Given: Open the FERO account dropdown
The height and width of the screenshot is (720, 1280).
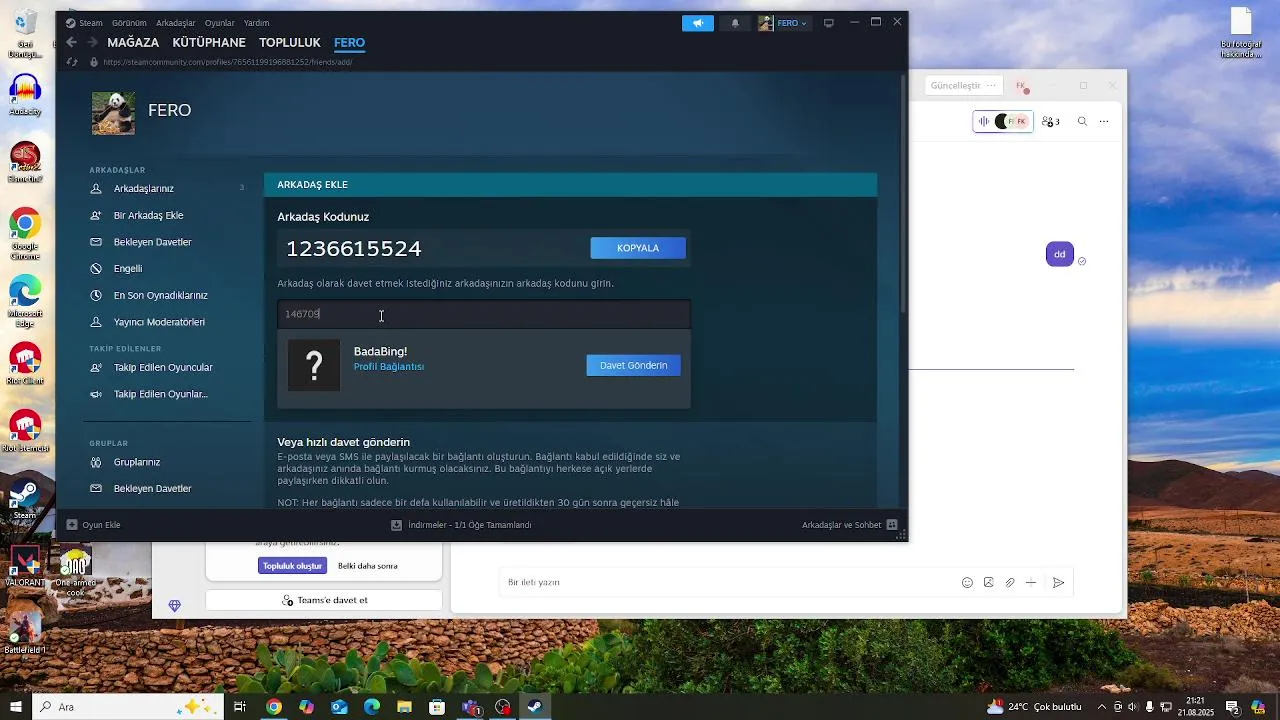Looking at the screenshot, I should (783, 23).
